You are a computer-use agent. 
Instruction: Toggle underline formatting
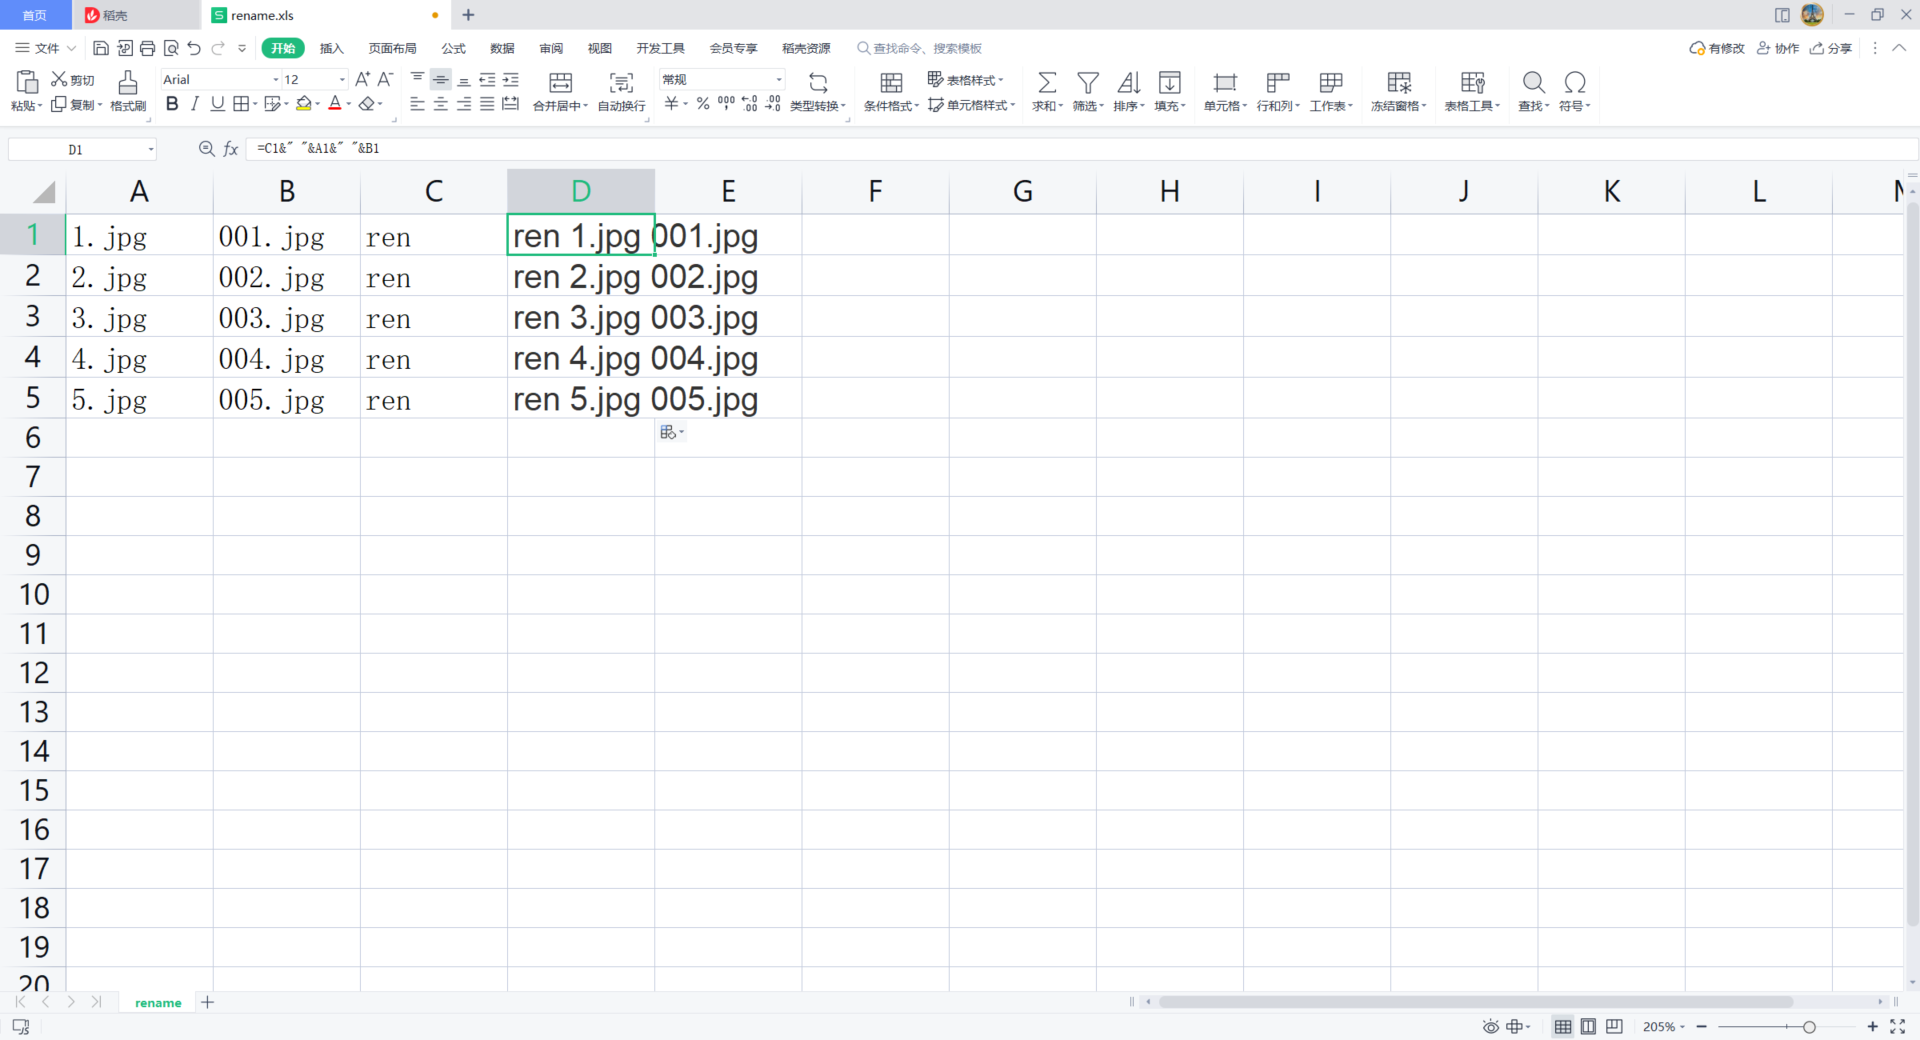point(217,104)
